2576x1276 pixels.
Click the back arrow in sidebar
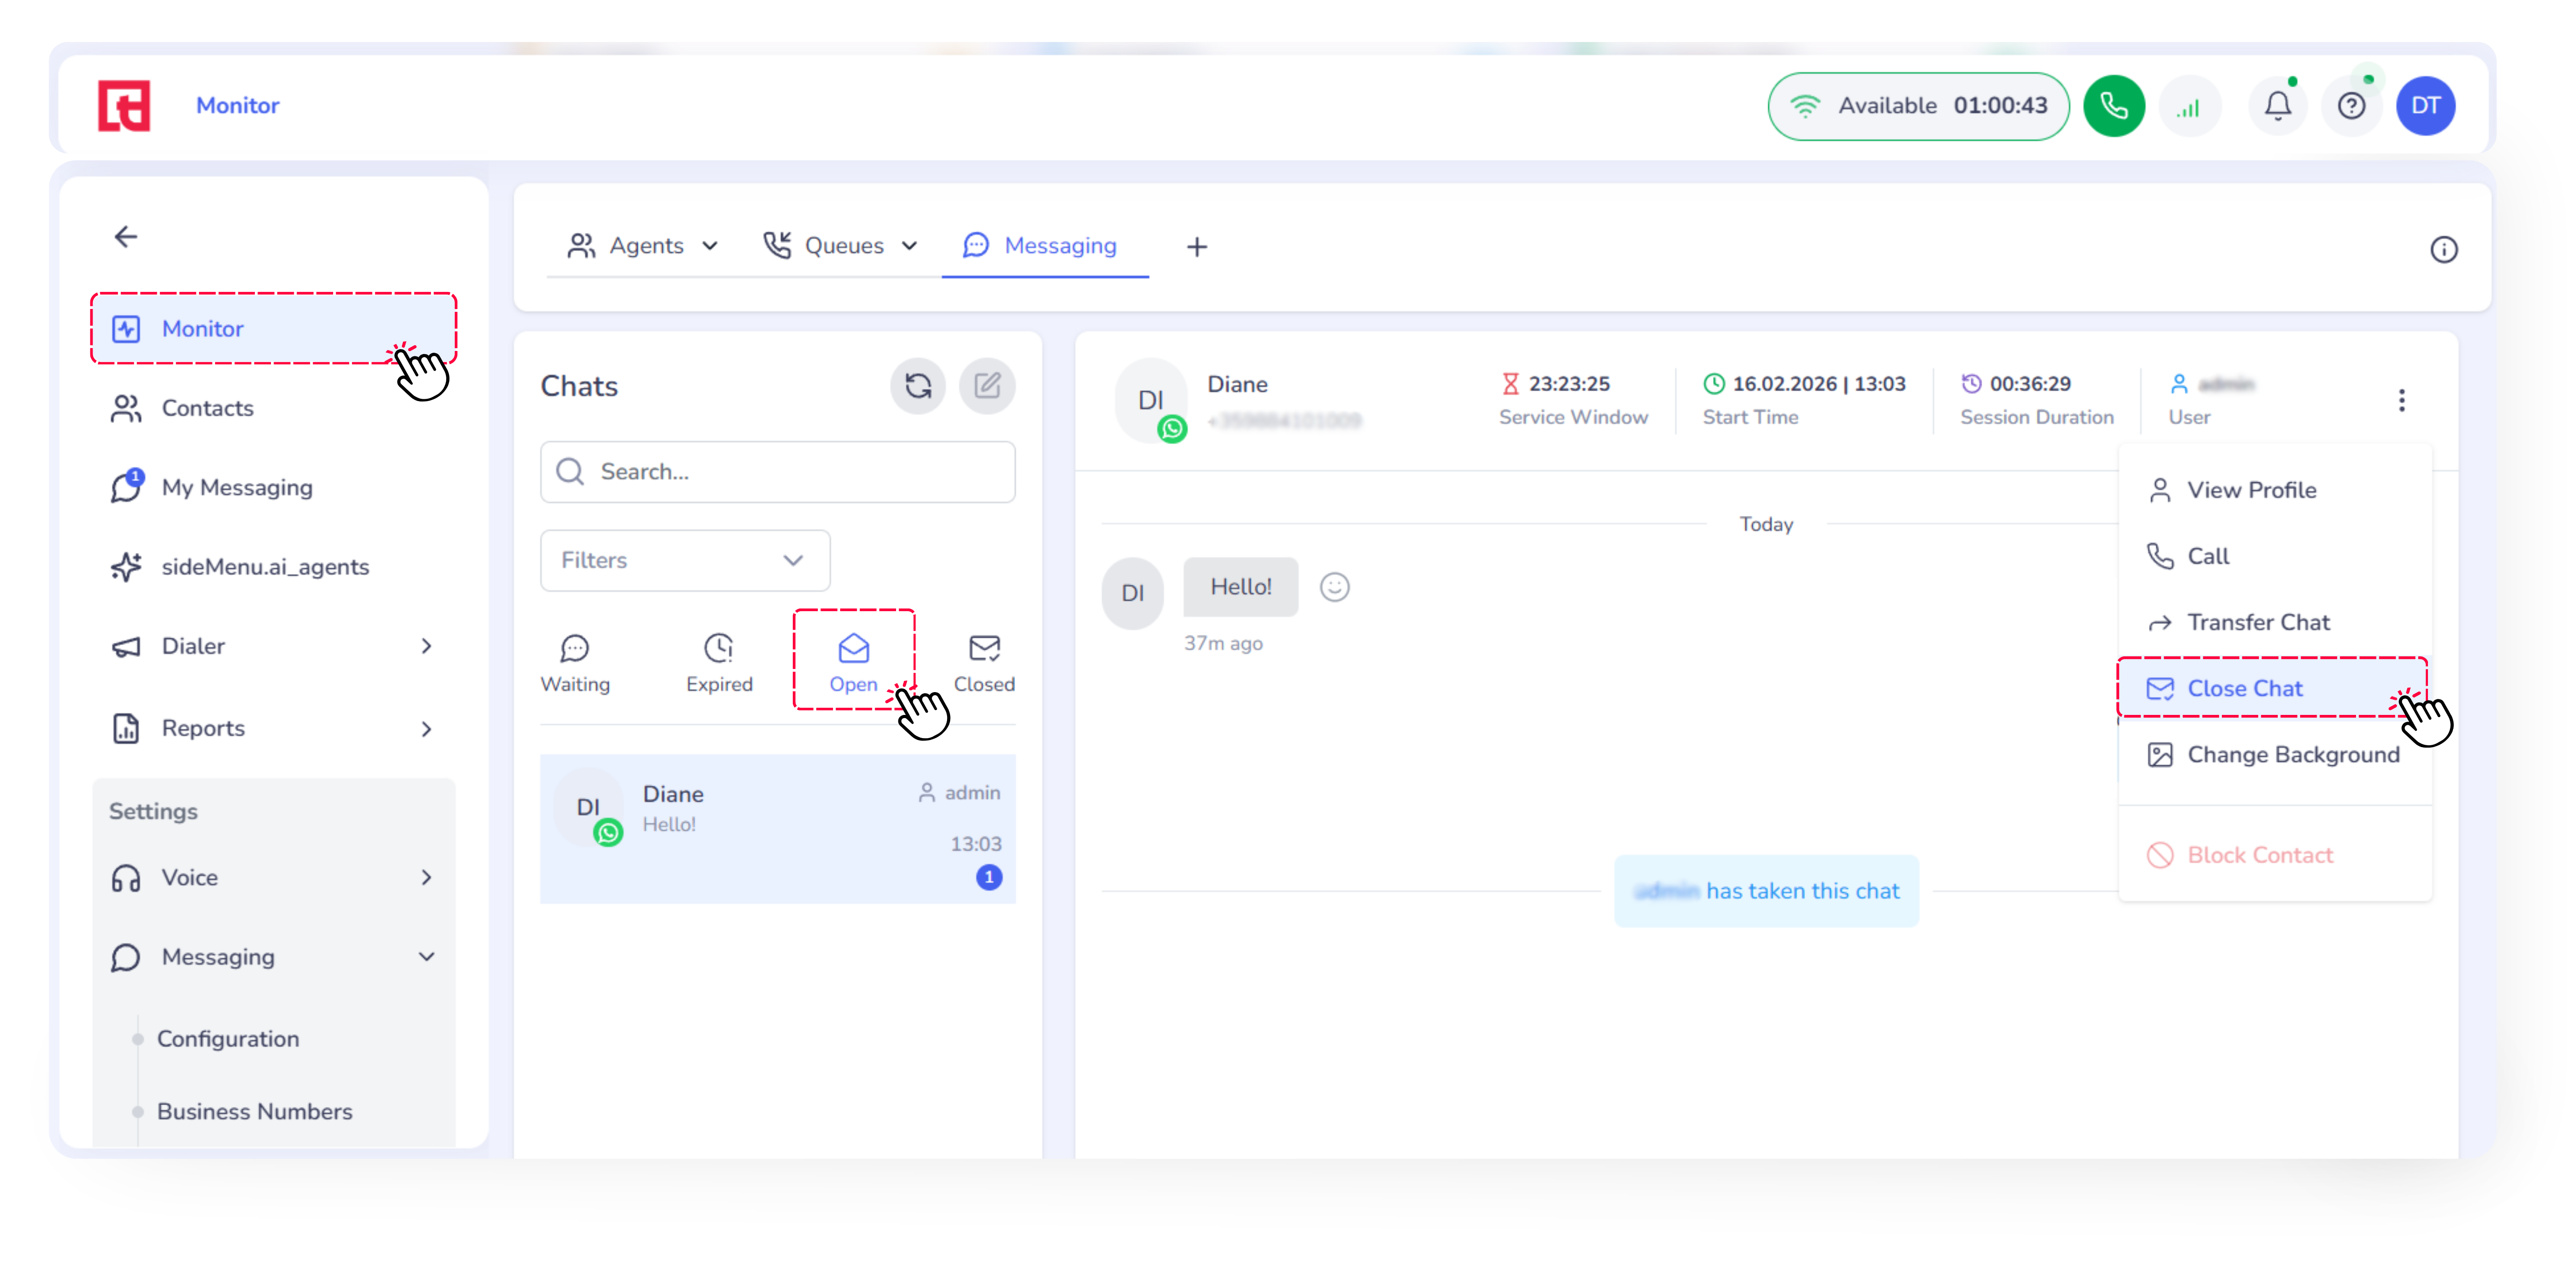tap(126, 237)
